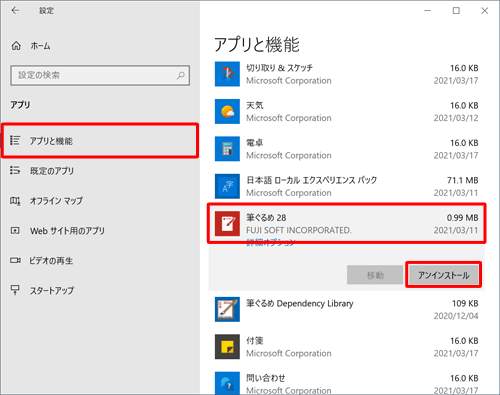The width and height of the screenshot is (500, 395).
Task: Open the 詳細オプション link
Action: point(271,242)
